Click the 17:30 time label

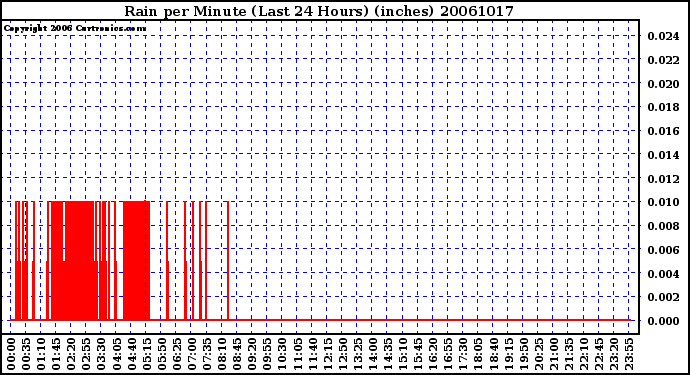point(462,354)
